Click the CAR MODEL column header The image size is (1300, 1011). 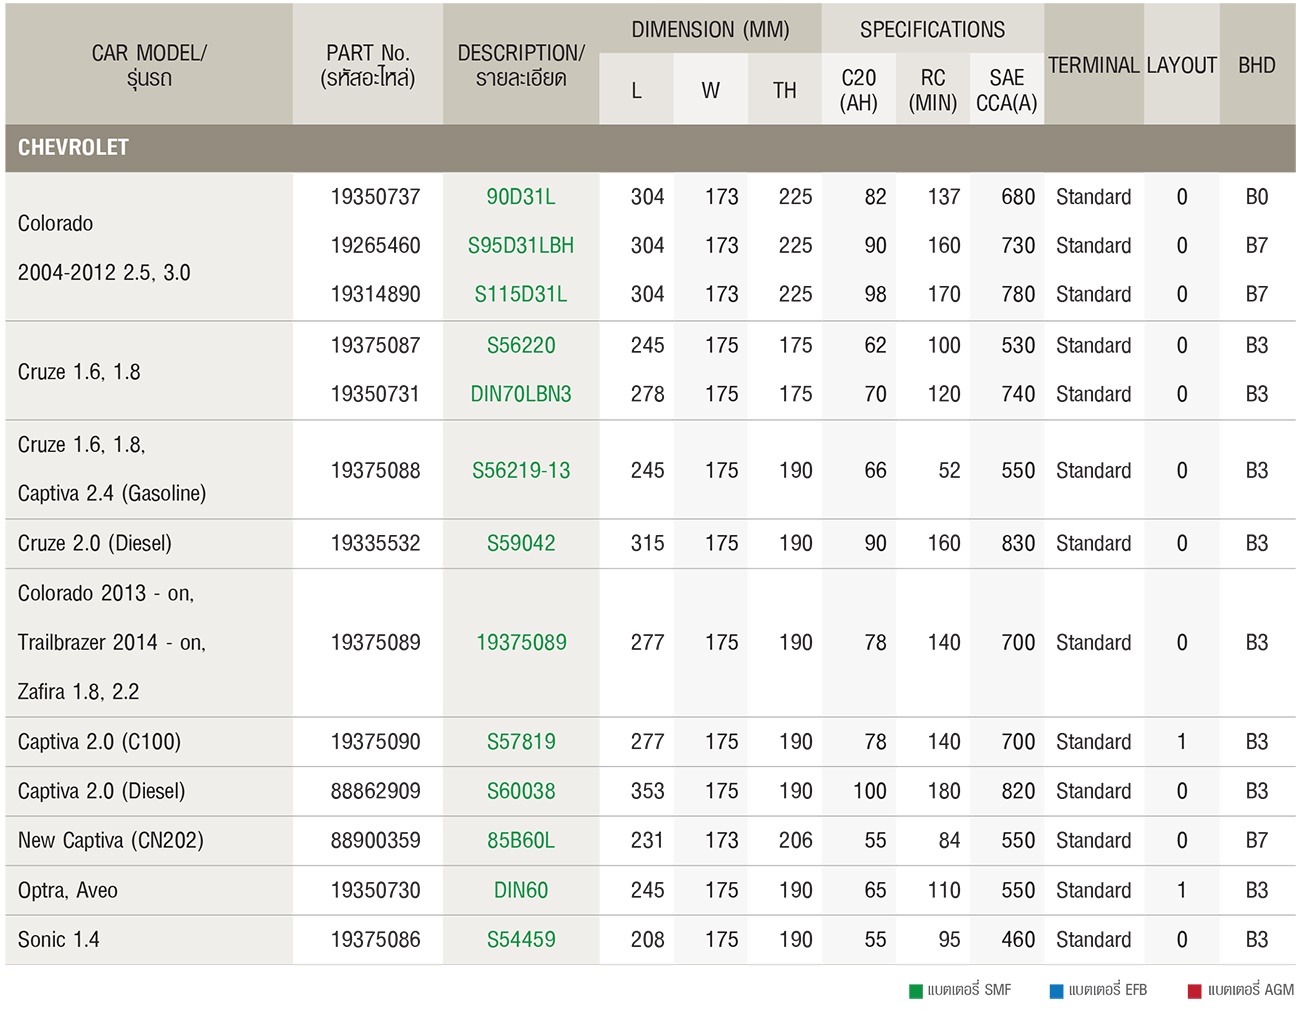pos(149,65)
